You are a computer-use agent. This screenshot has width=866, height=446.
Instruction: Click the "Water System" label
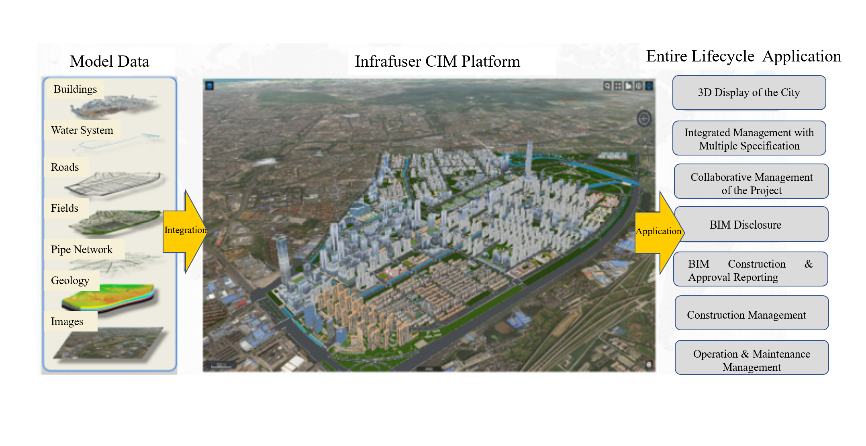point(82,131)
